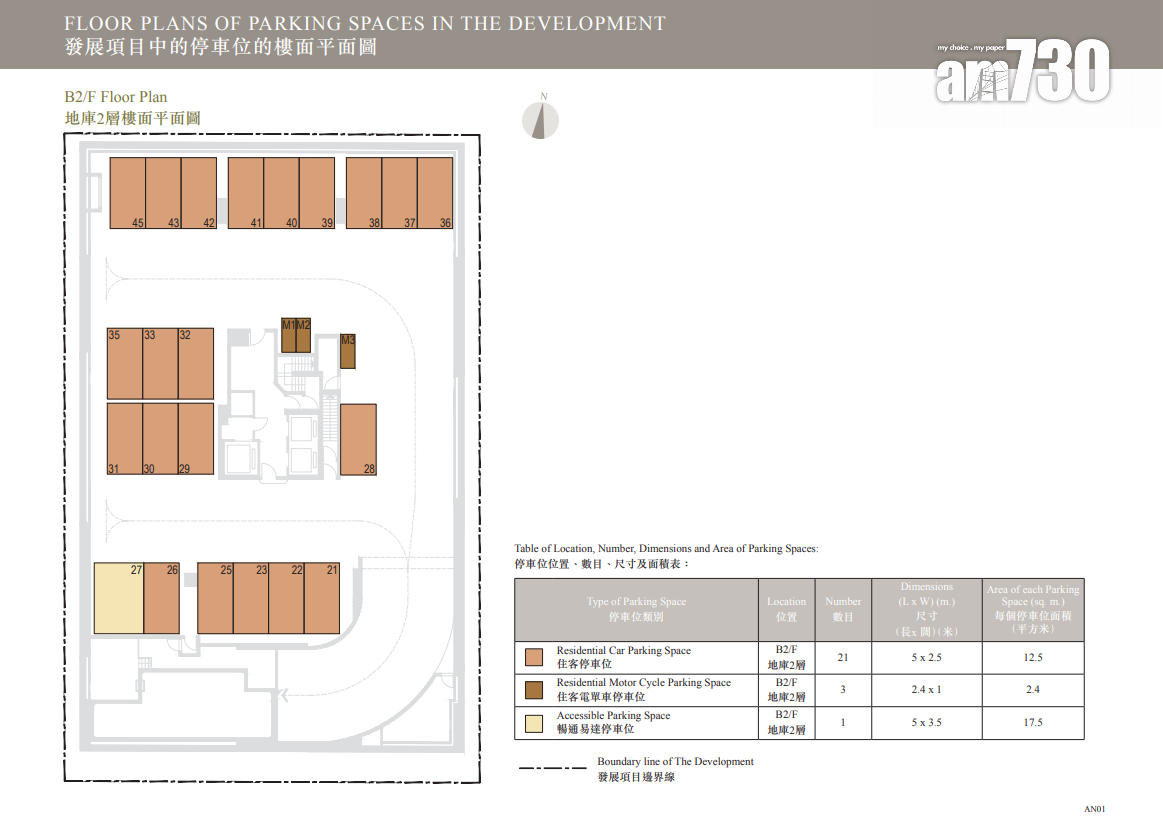
Task: Select car parking space 36
Action: [x=435, y=193]
